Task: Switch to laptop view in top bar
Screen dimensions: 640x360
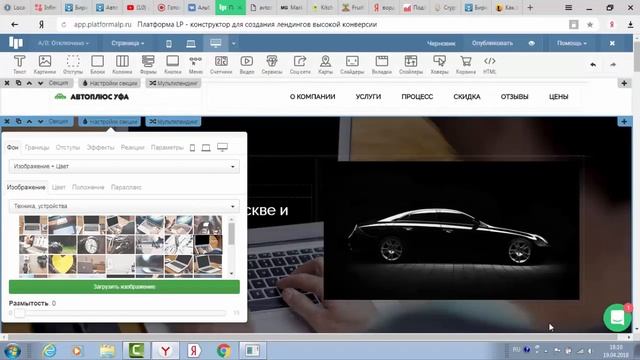Action: tap(191, 43)
